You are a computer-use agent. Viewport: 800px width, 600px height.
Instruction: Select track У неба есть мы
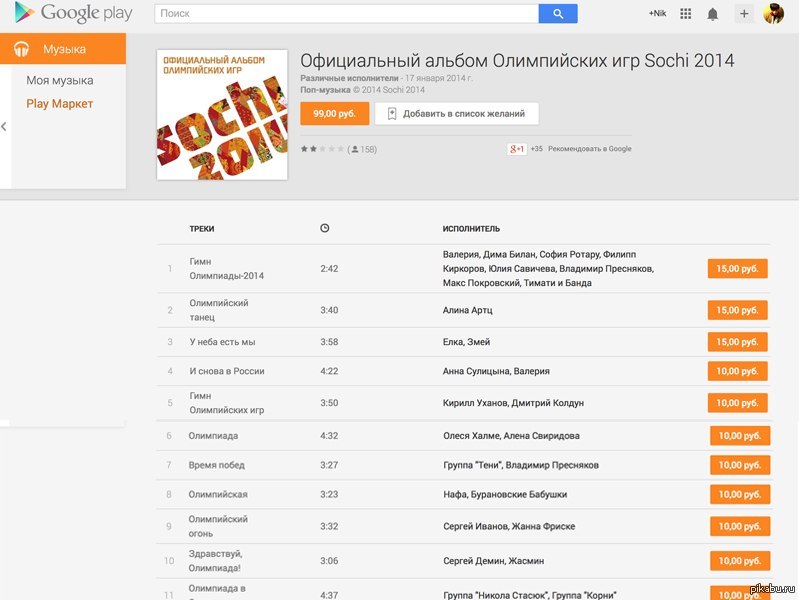click(222, 342)
